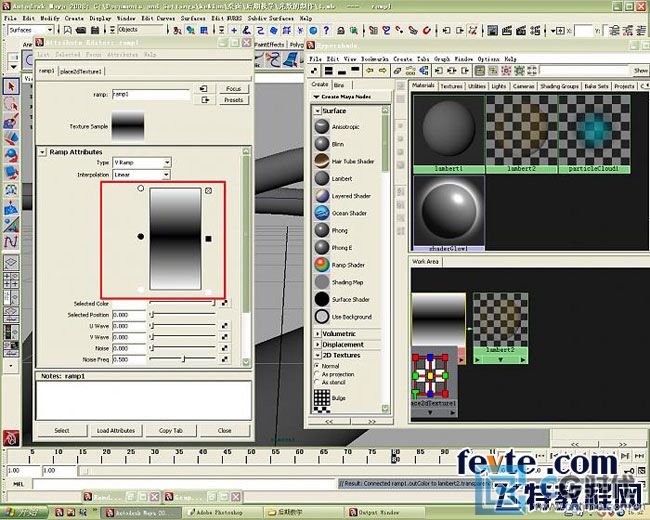Choose the Soft Modification tool
Screen dimensions: 650x520
[11, 207]
